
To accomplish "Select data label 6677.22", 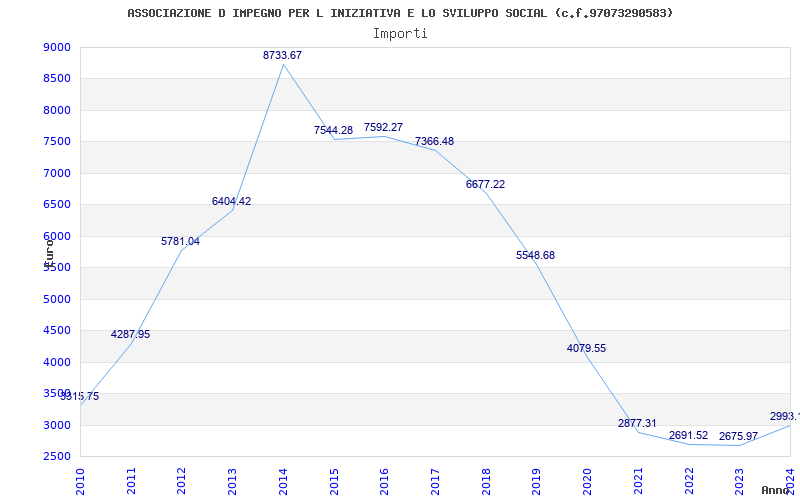I will click(485, 184).
